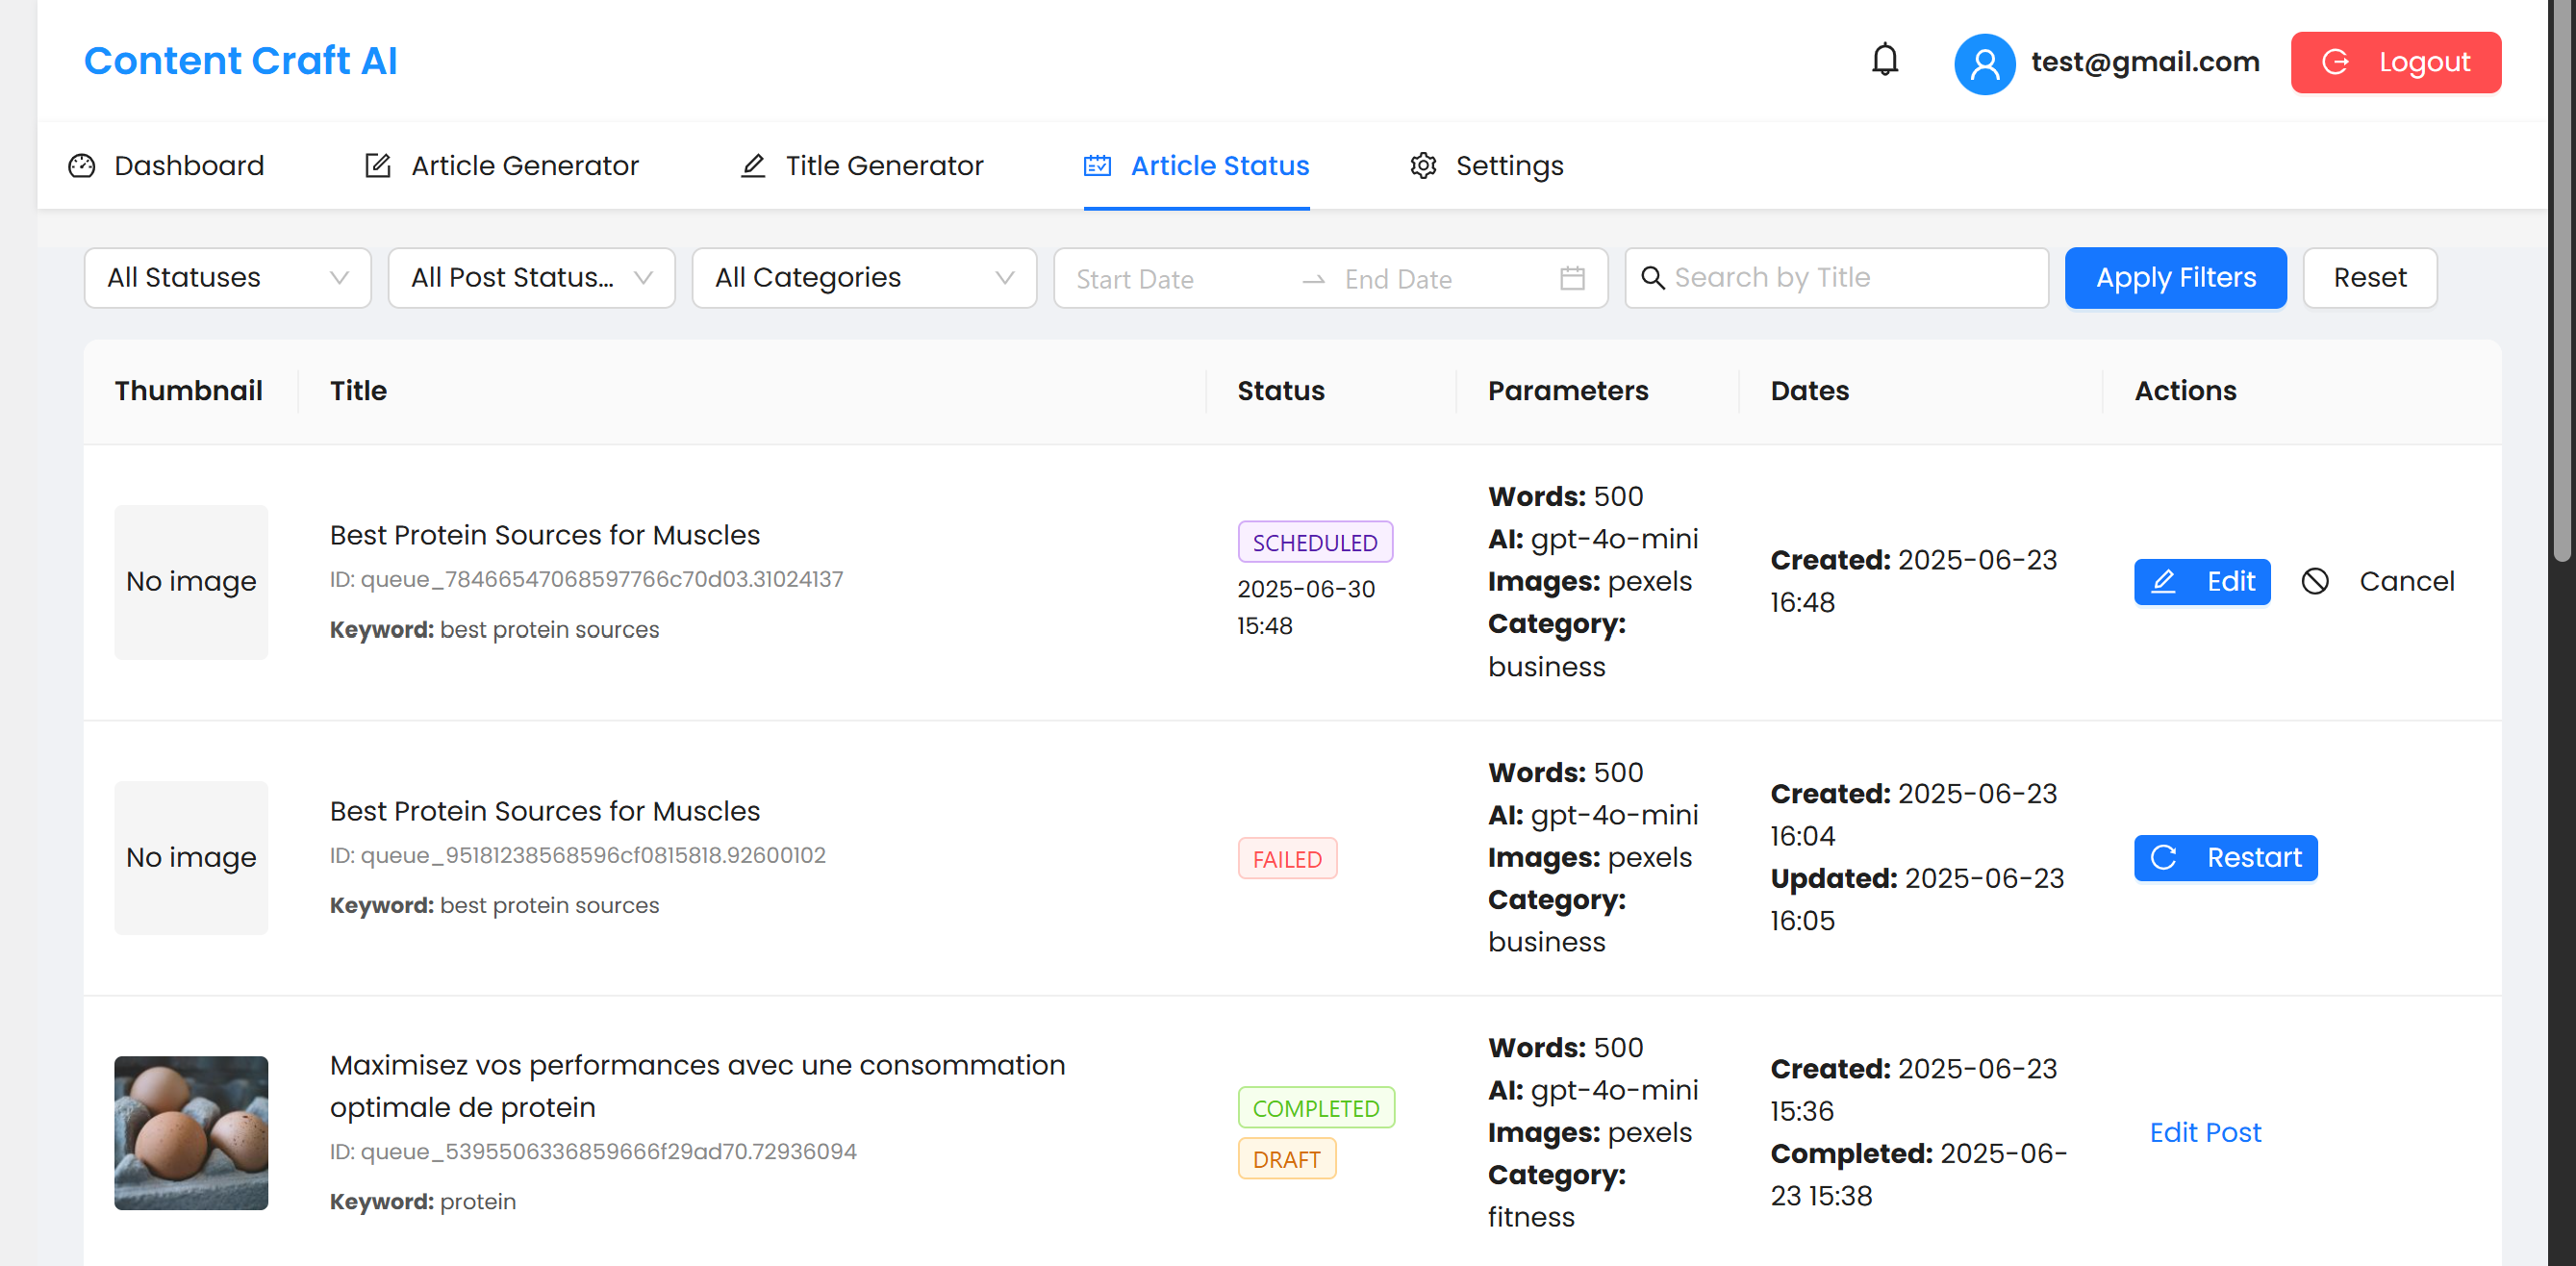This screenshot has height=1266, width=2576.
Task: Click the FAILED status badge
Action: pos(1287,859)
